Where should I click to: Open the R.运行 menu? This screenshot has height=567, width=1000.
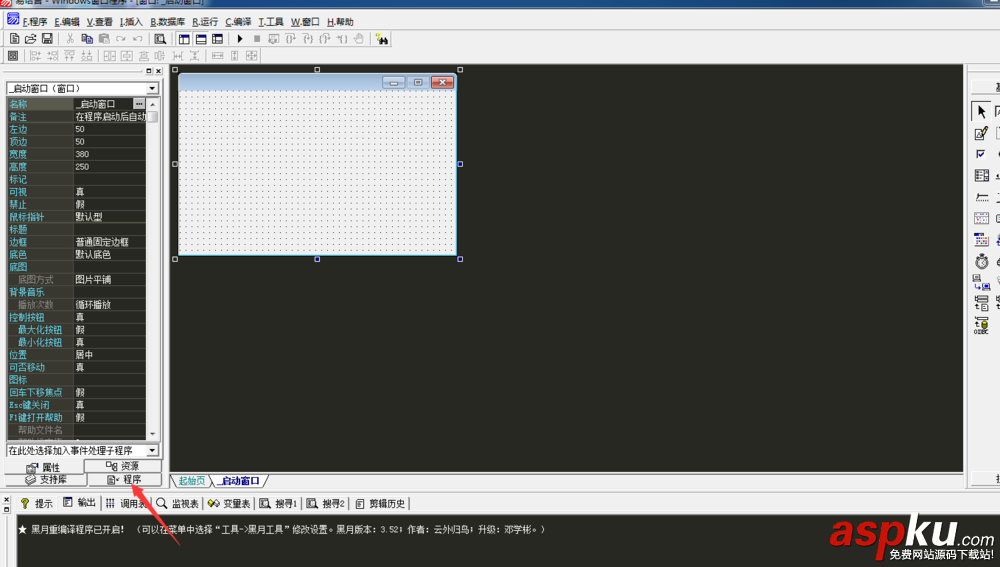pos(205,22)
